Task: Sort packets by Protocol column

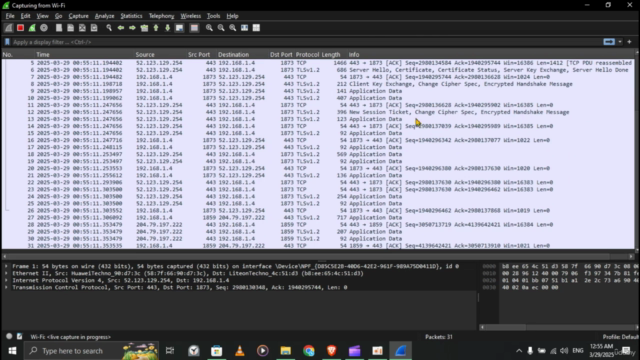Action: tap(307, 54)
